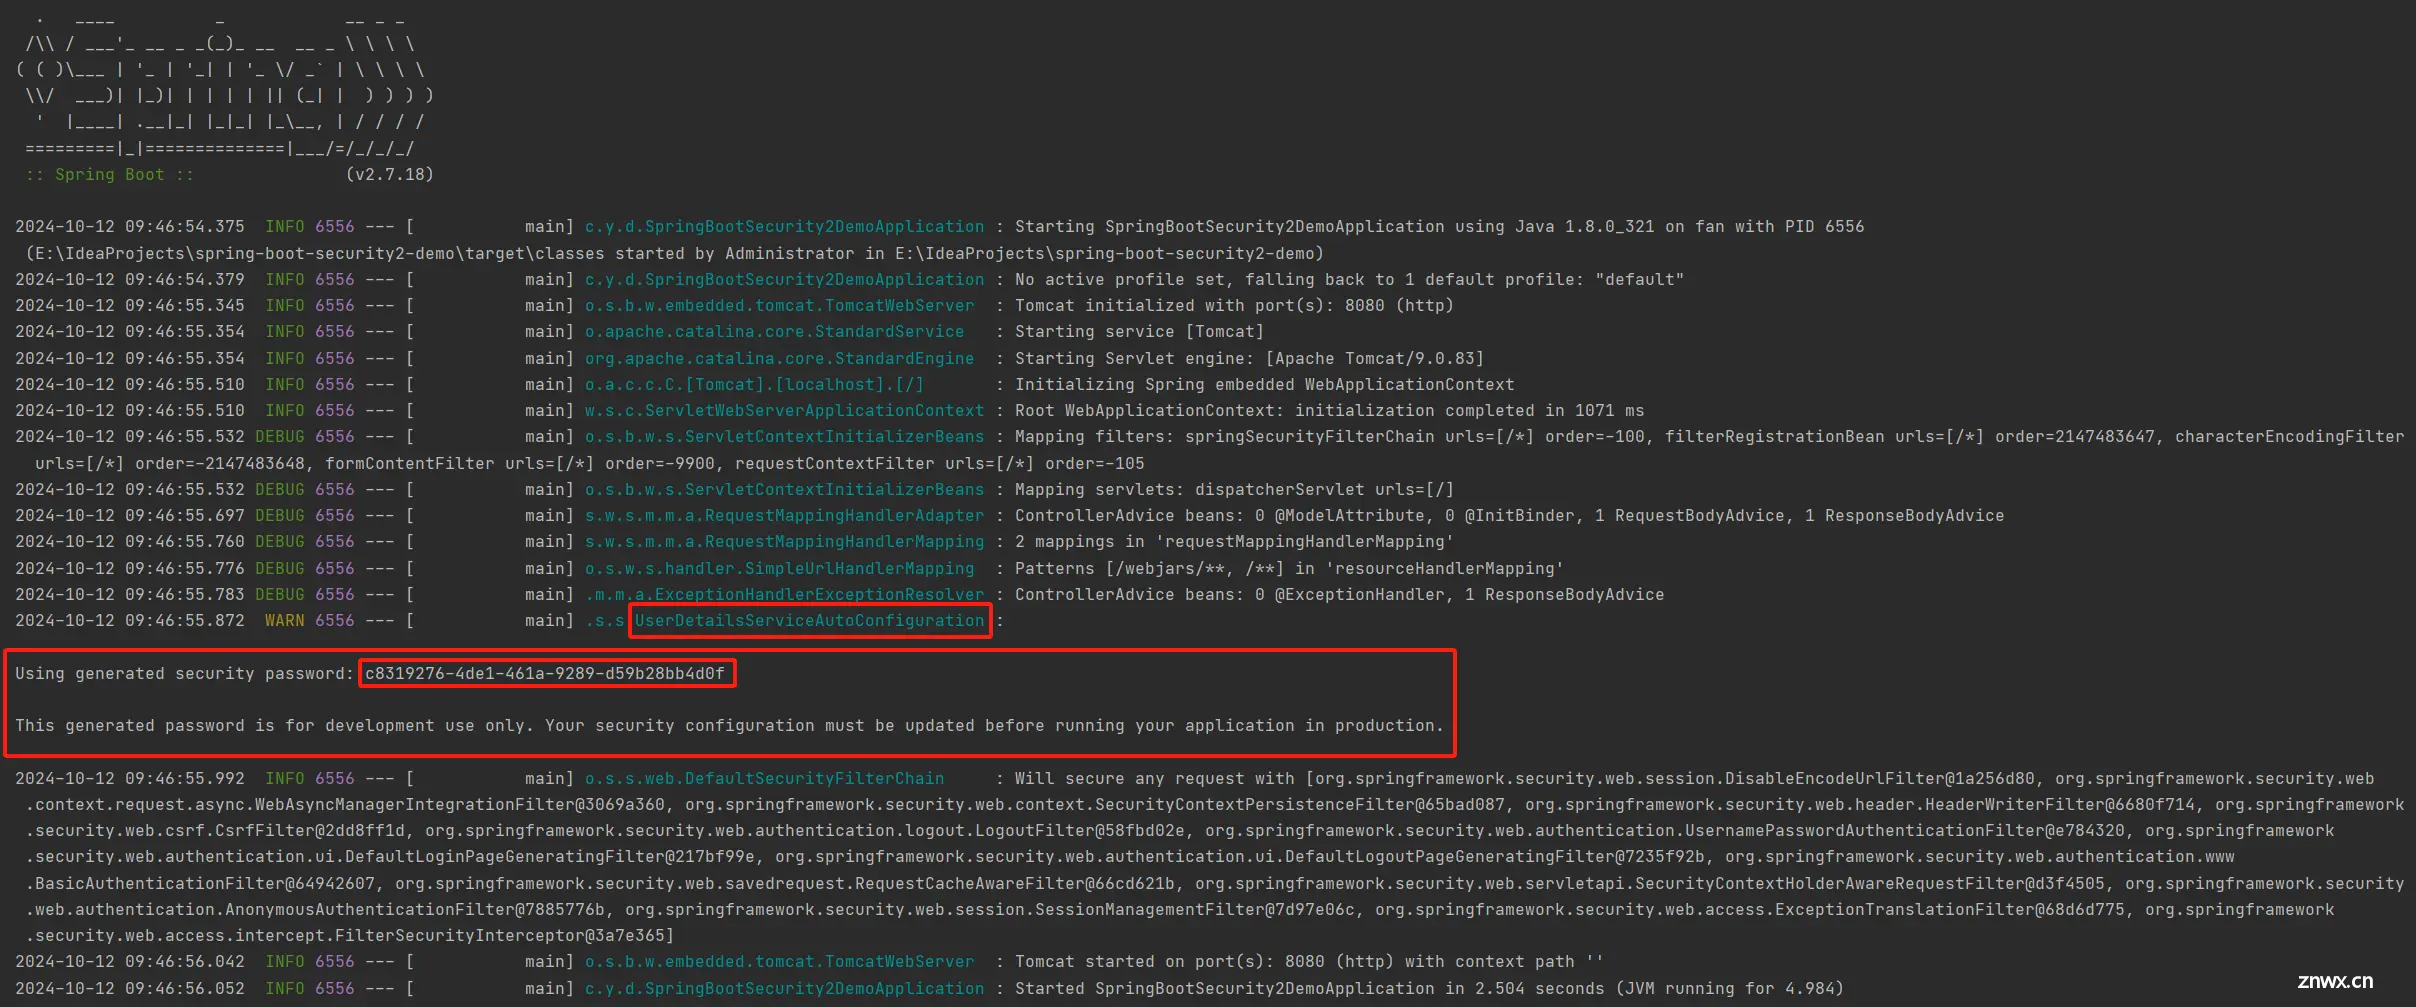Open org.apache.catalina.core.StandardEngine class link
The width and height of the screenshot is (2416, 1007).
[x=779, y=359]
